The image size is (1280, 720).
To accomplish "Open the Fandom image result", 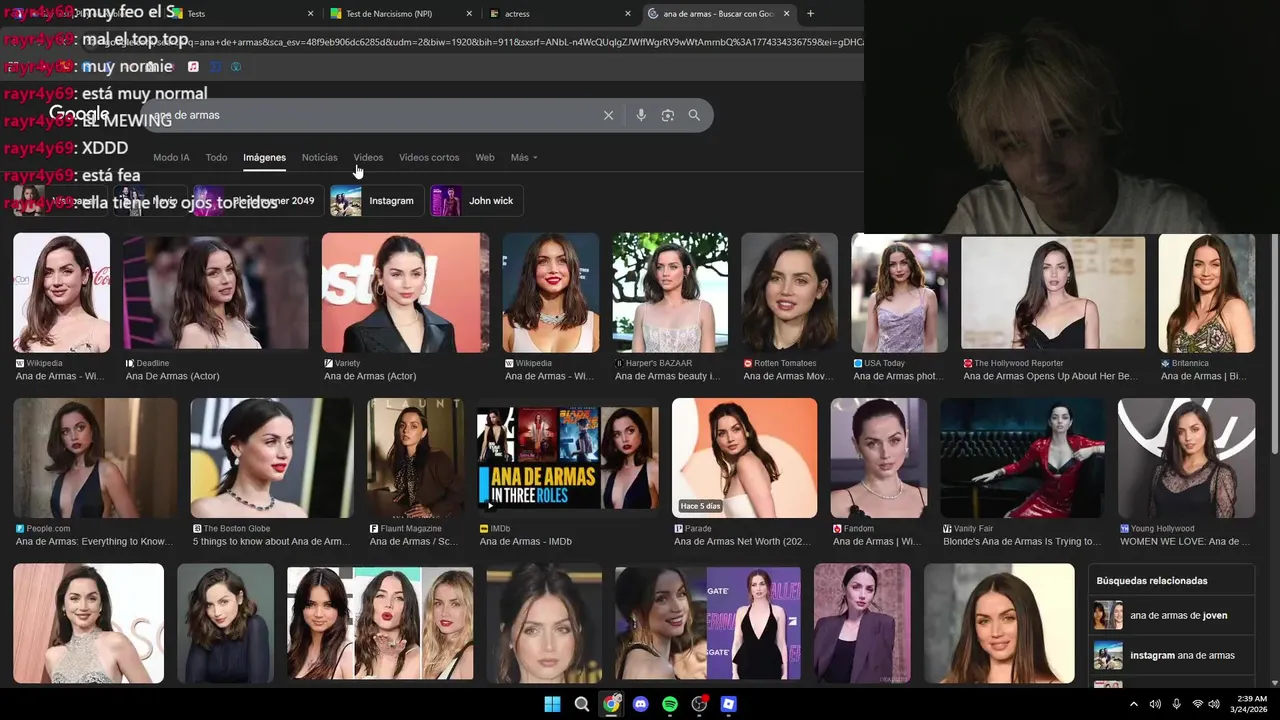I will [878, 458].
